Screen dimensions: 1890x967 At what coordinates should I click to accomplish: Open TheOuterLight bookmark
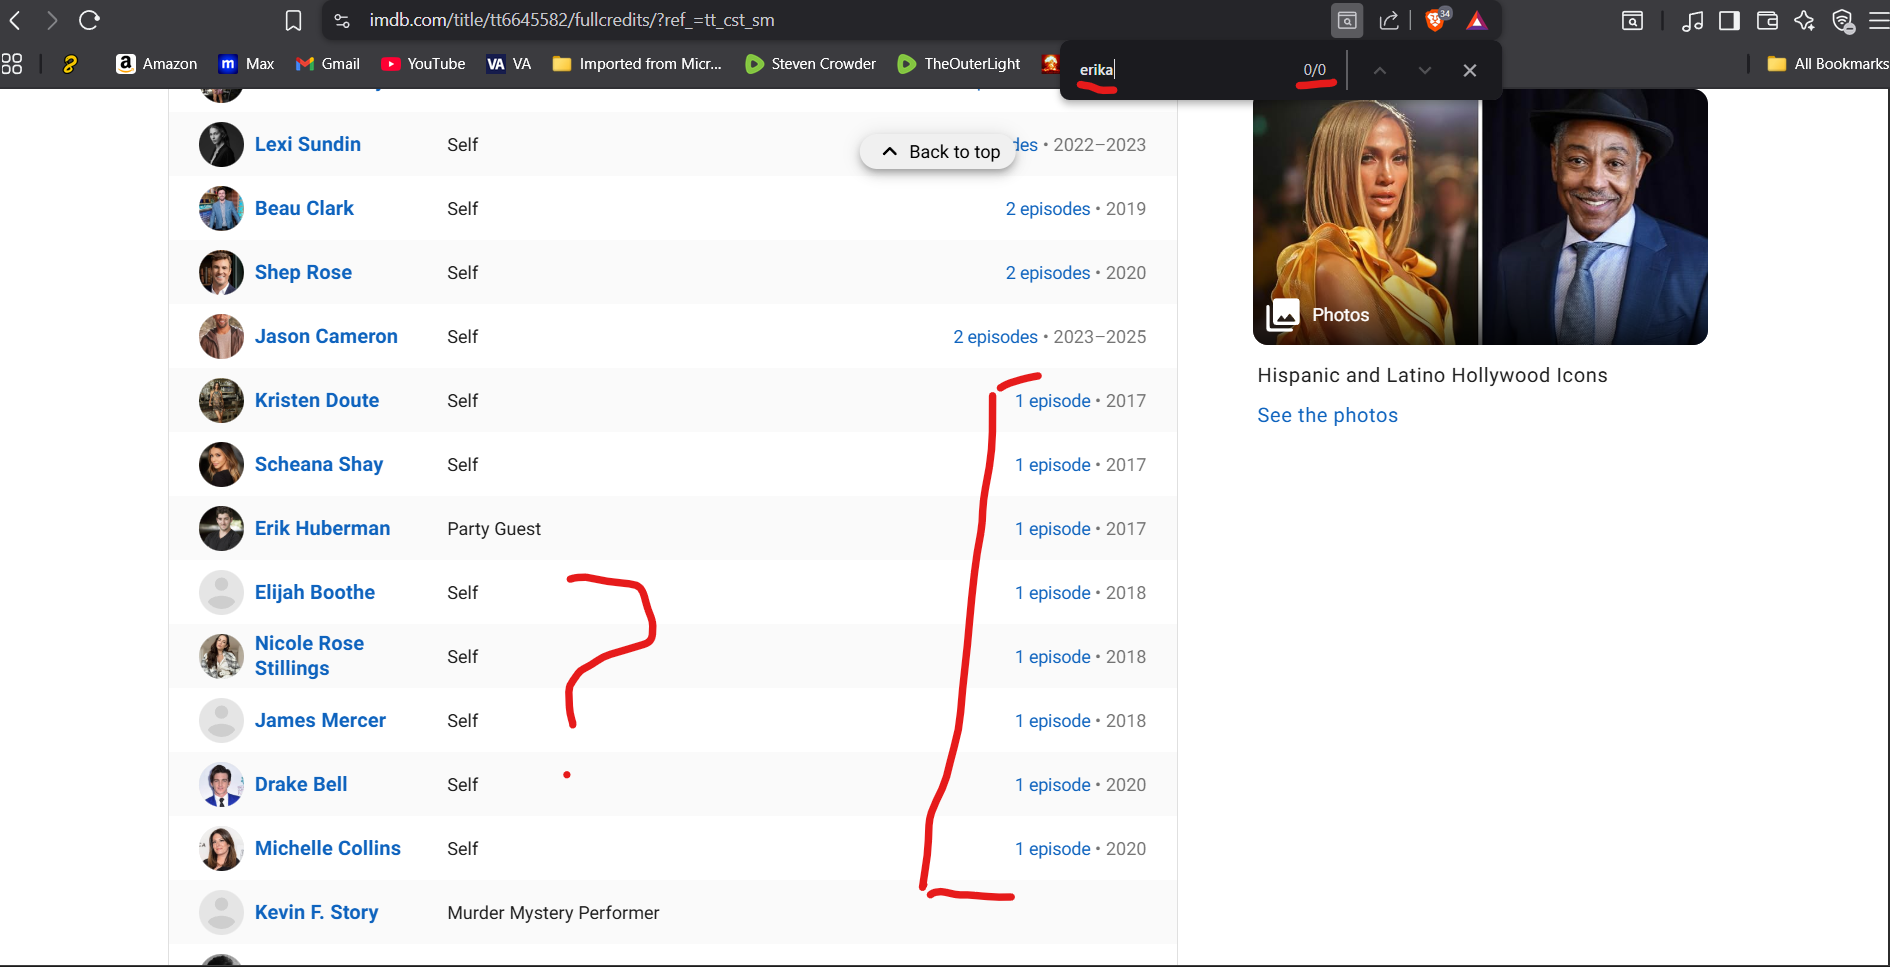click(x=960, y=64)
